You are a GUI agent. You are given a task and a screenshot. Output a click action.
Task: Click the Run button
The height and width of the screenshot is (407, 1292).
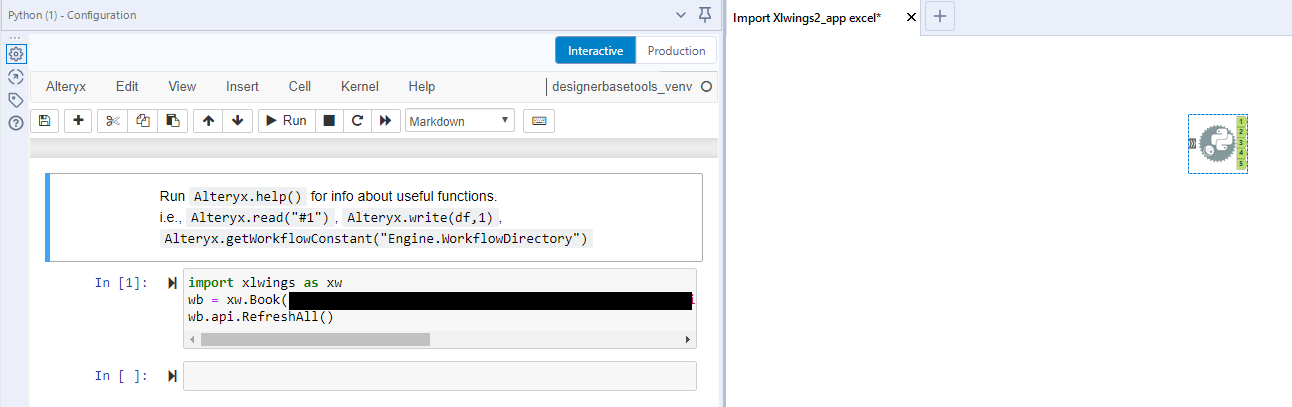coord(285,121)
